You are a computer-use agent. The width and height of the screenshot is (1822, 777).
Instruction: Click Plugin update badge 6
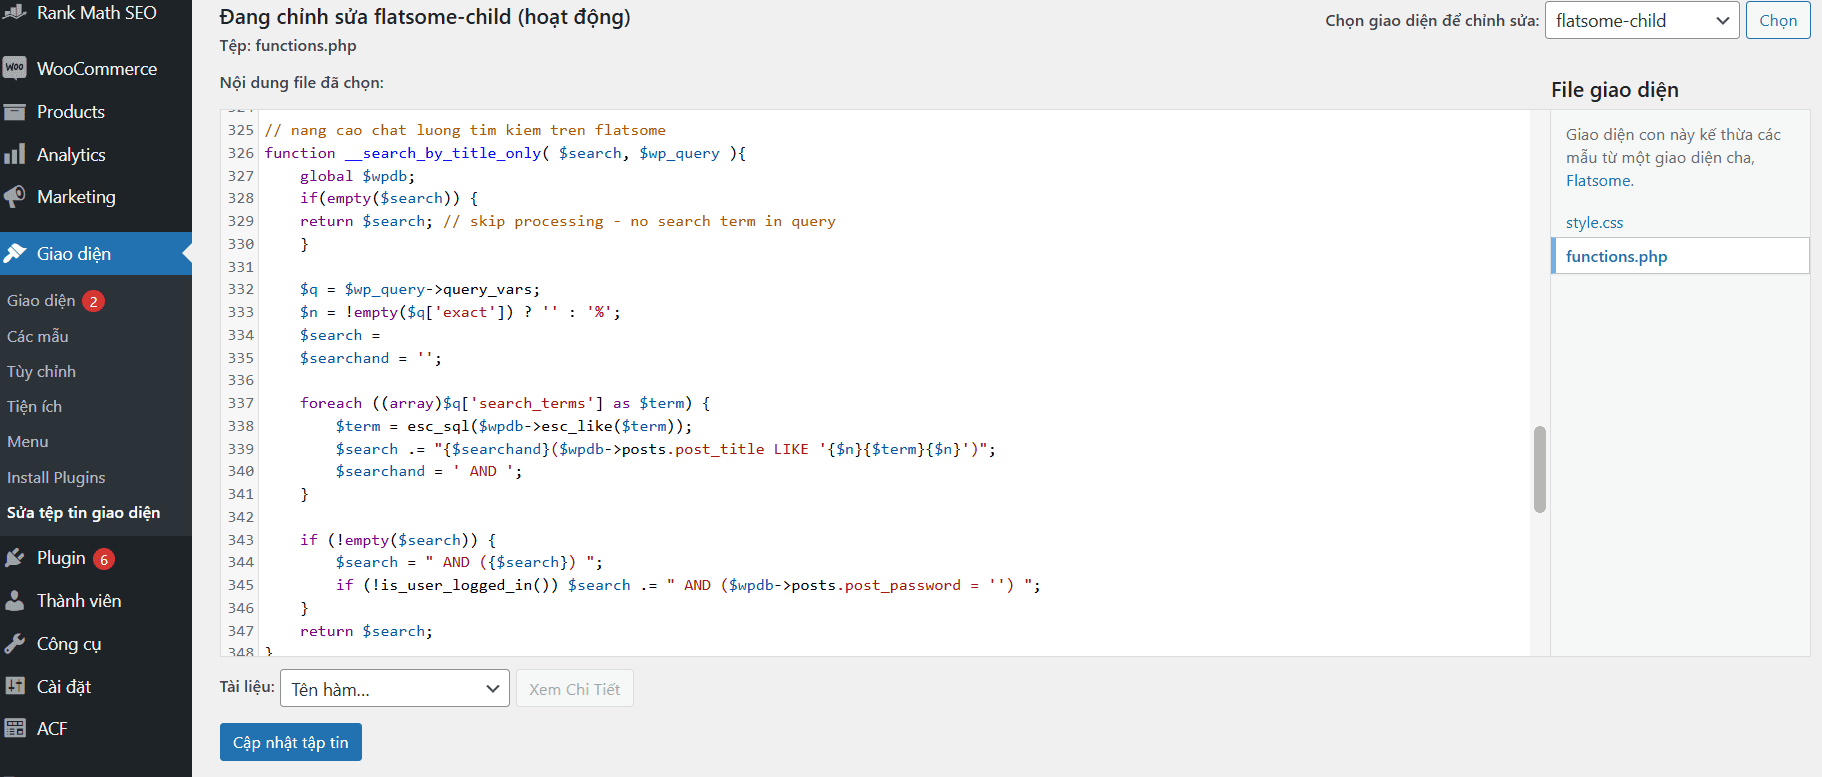coord(104,559)
